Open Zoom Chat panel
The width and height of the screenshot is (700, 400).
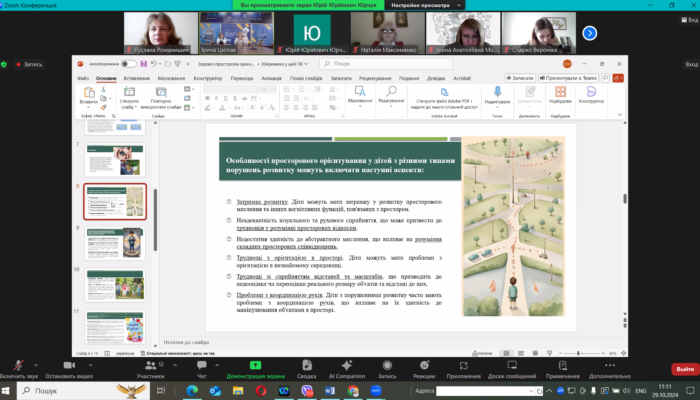[201, 366]
